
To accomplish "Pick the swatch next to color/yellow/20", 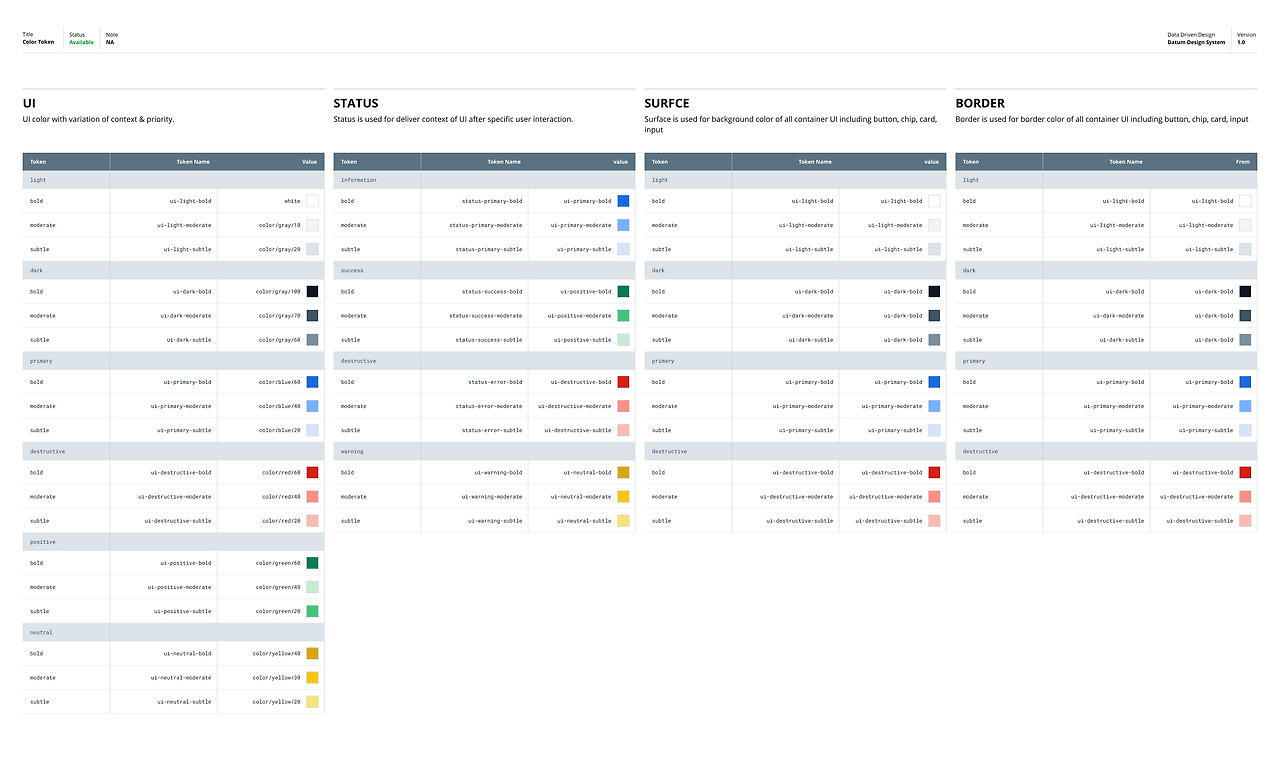I will (312, 702).
